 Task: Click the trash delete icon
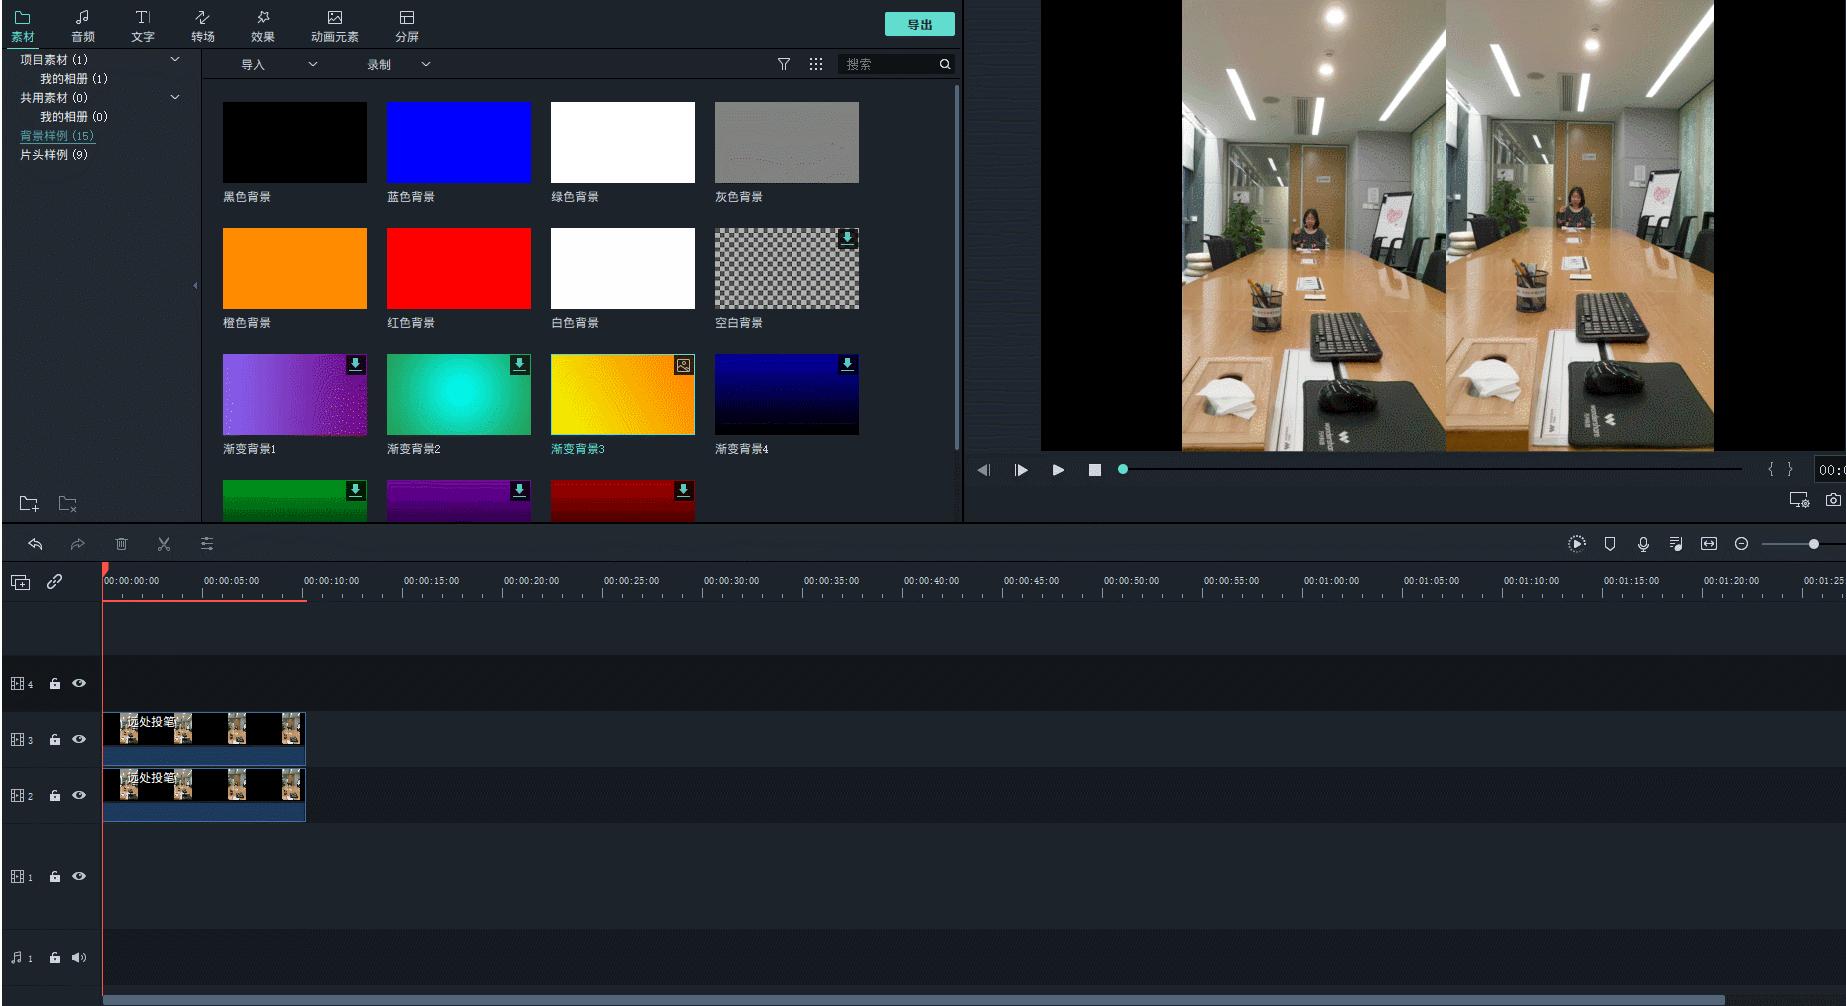coord(121,544)
